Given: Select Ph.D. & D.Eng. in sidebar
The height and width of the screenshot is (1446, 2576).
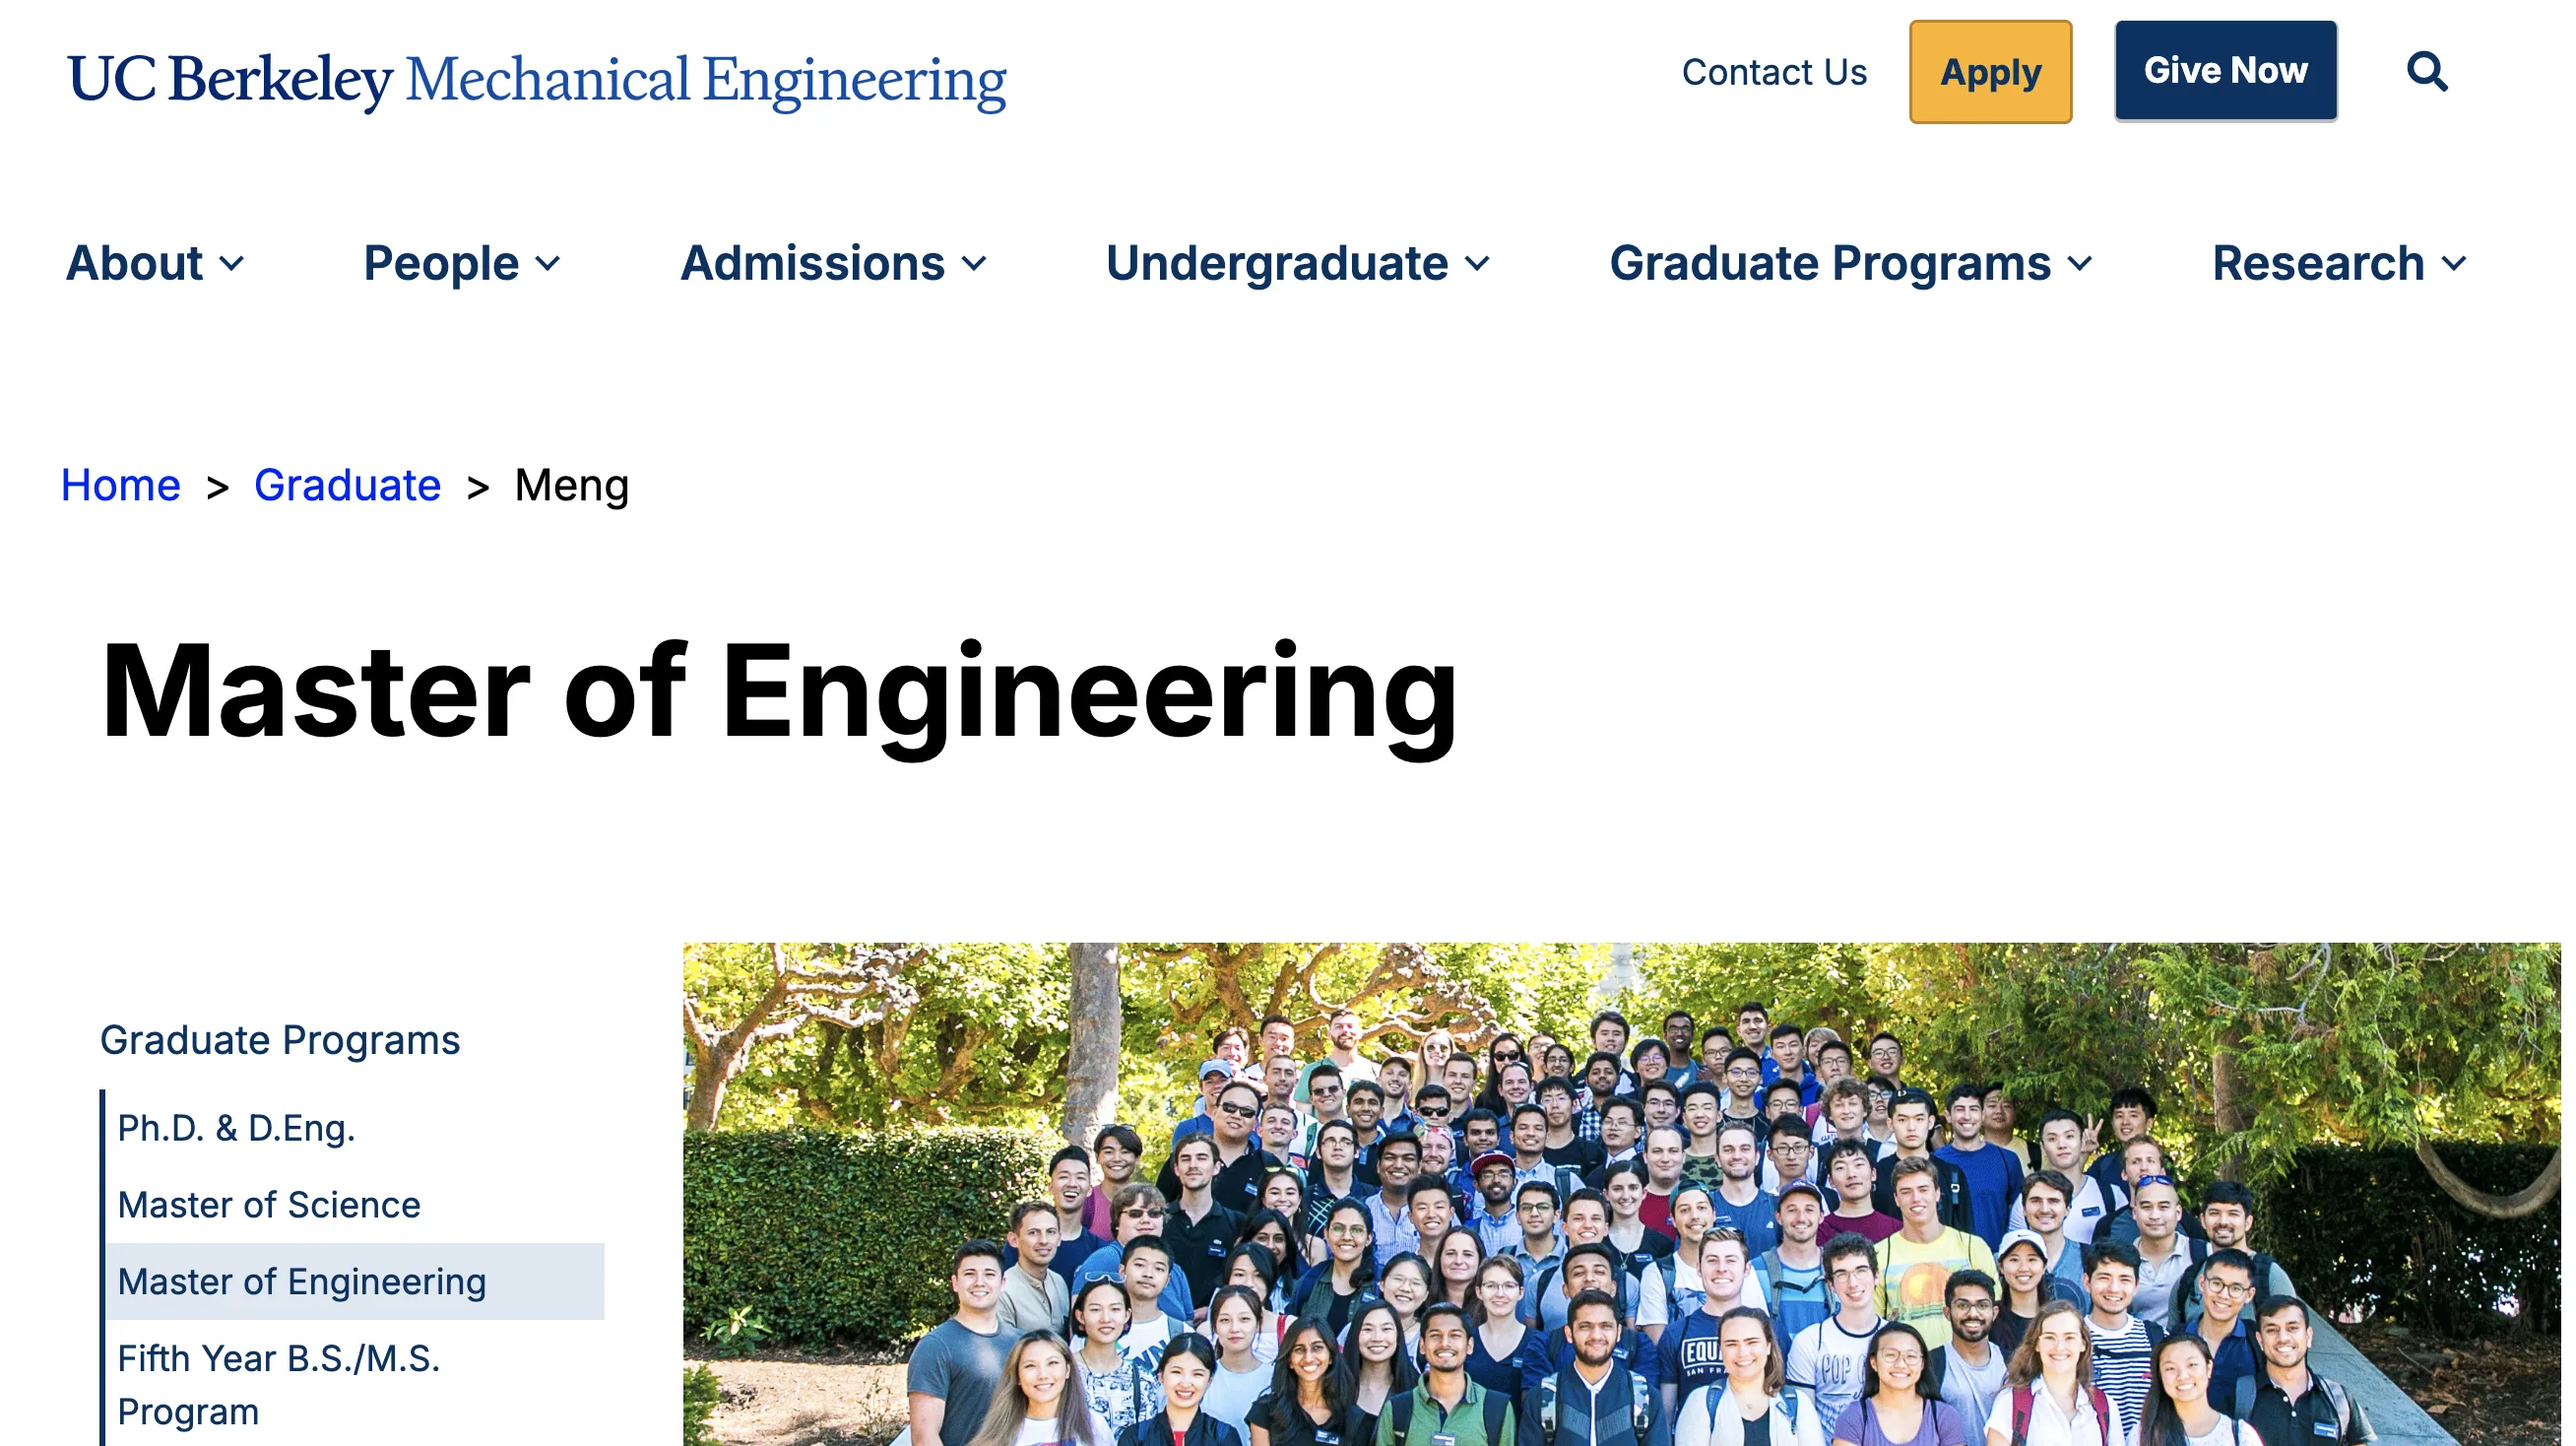Looking at the screenshot, I should coord(236,1129).
